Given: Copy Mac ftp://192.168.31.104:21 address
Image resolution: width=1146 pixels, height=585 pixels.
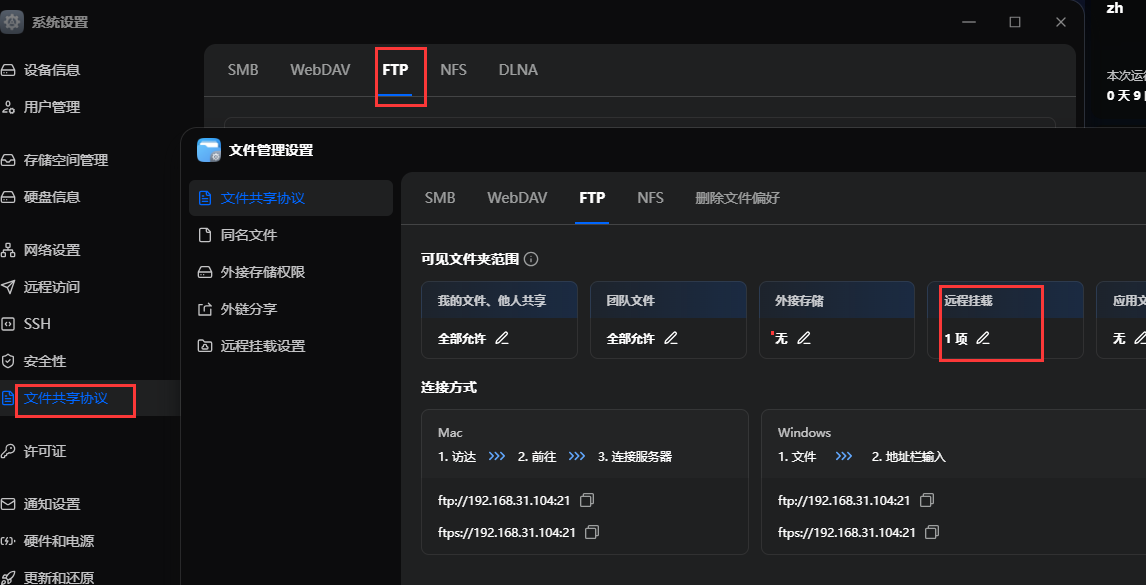Looking at the screenshot, I should click(587, 500).
